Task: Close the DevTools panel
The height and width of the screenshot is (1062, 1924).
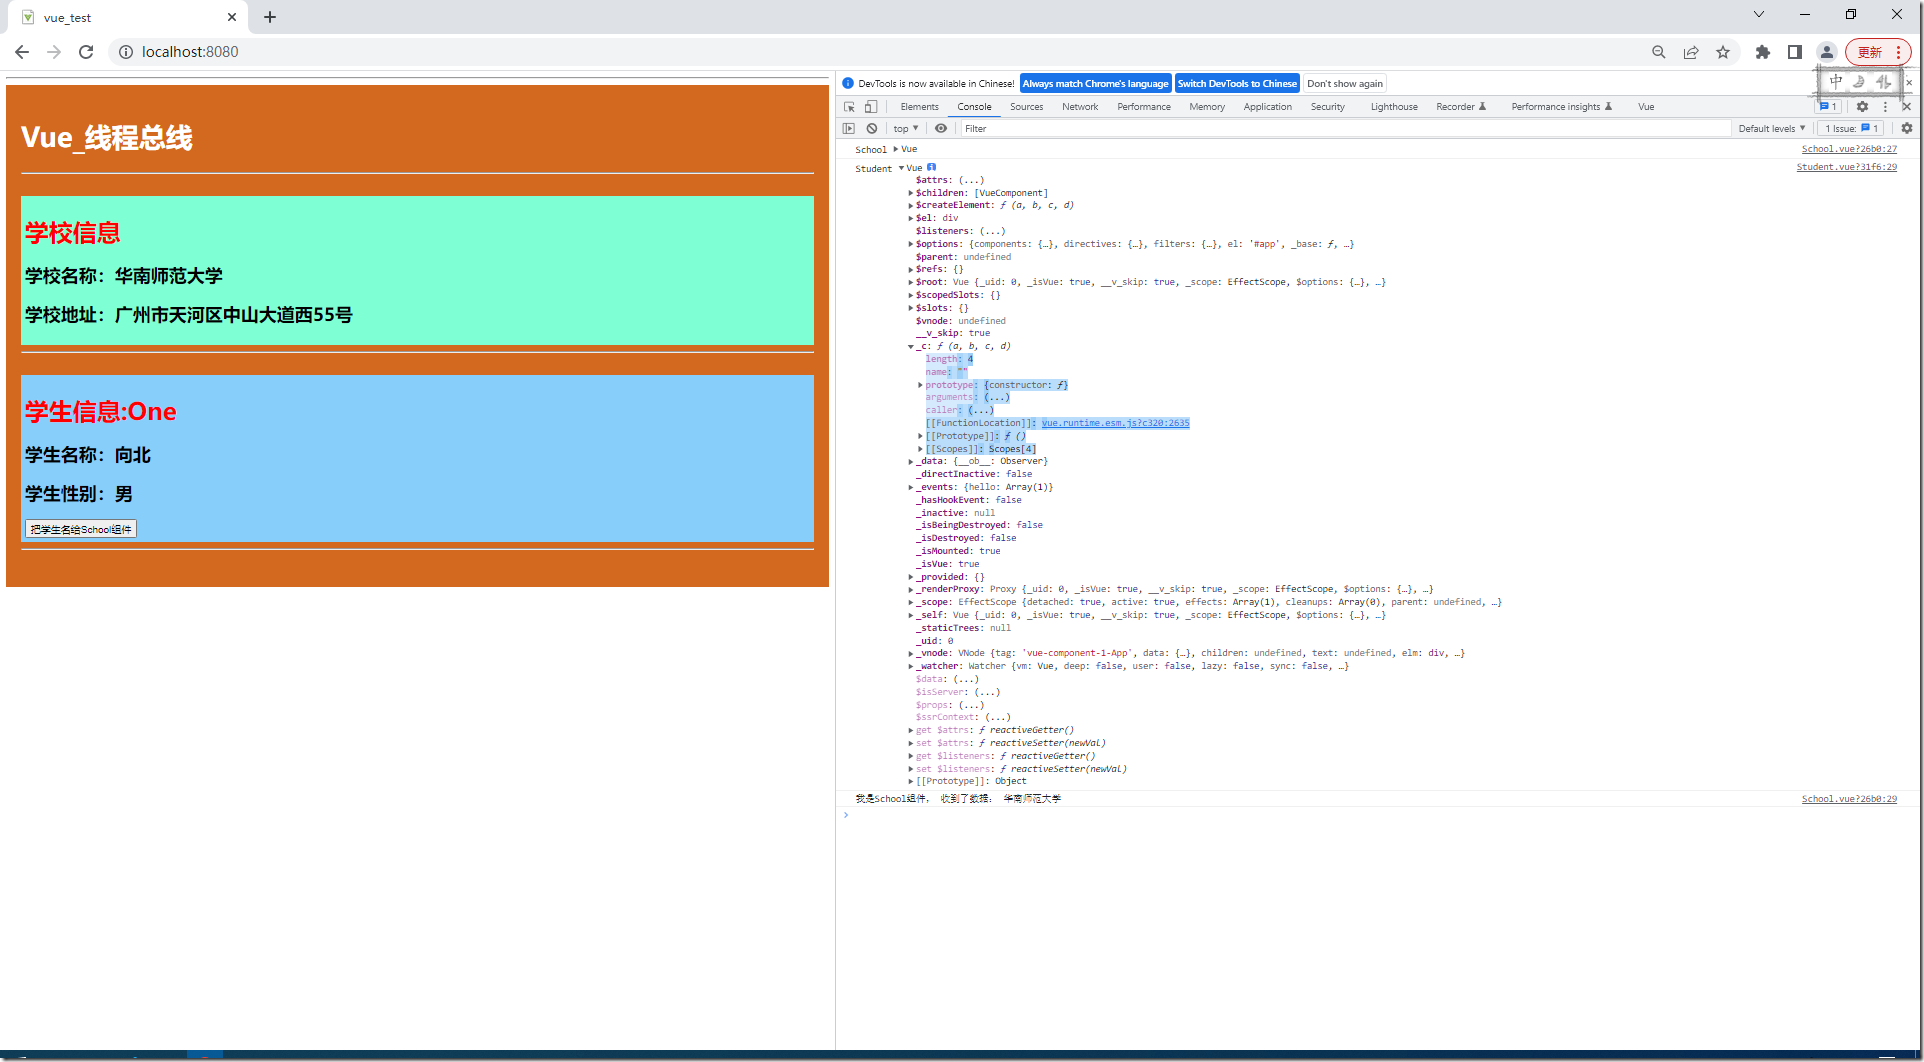Action: tap(1907, 107)
